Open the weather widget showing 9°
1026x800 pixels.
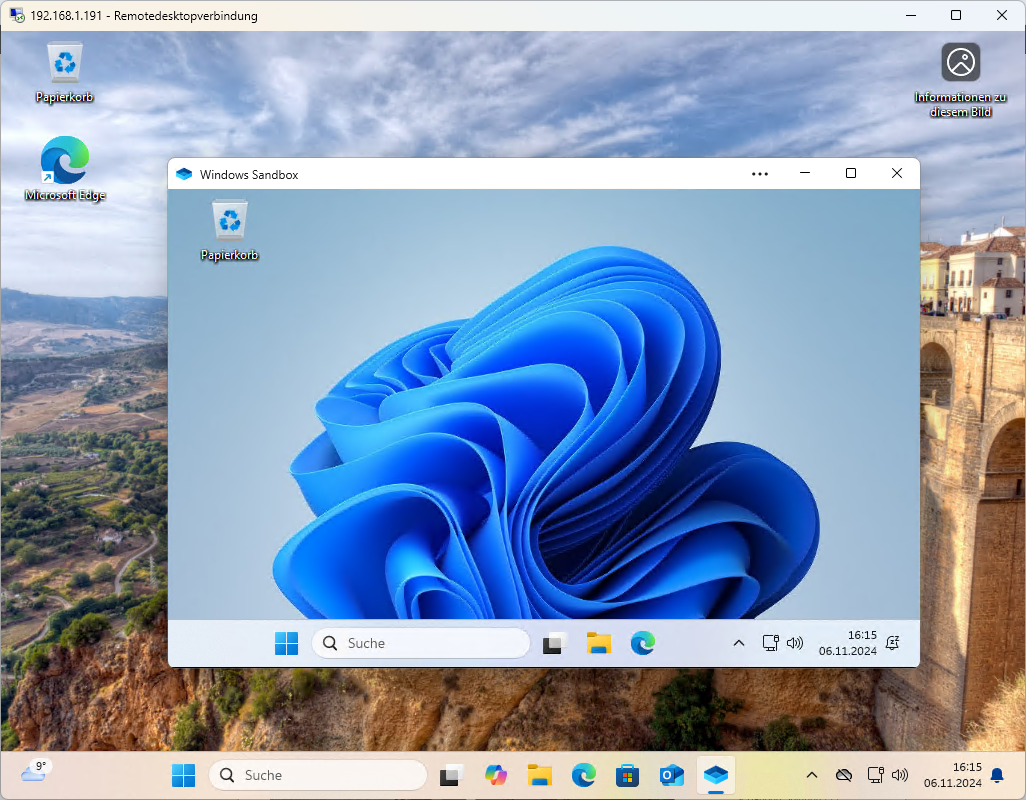[x=35, y=771]
